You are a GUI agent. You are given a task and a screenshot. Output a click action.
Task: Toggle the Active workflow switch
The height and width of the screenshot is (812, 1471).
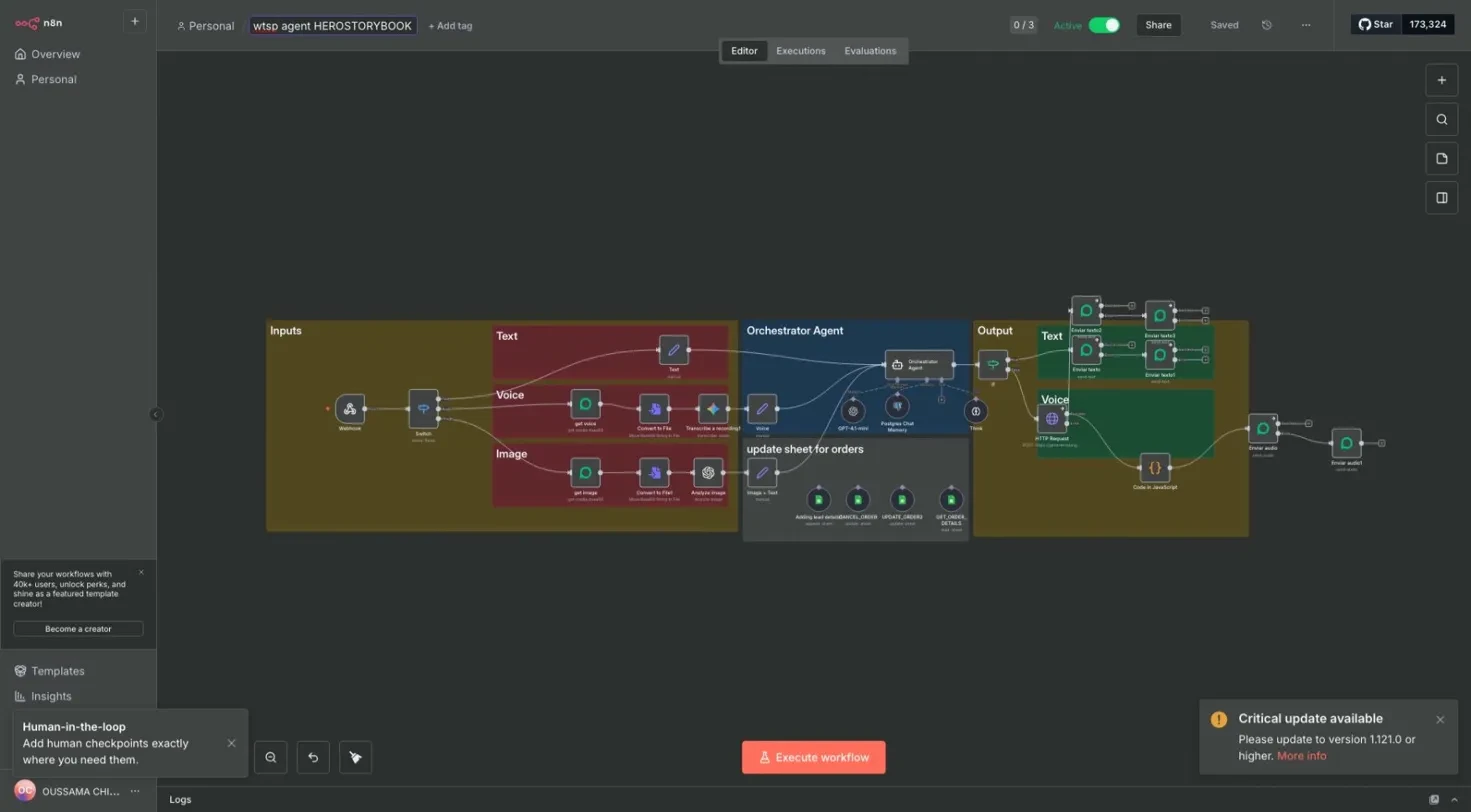[1104, 25]
